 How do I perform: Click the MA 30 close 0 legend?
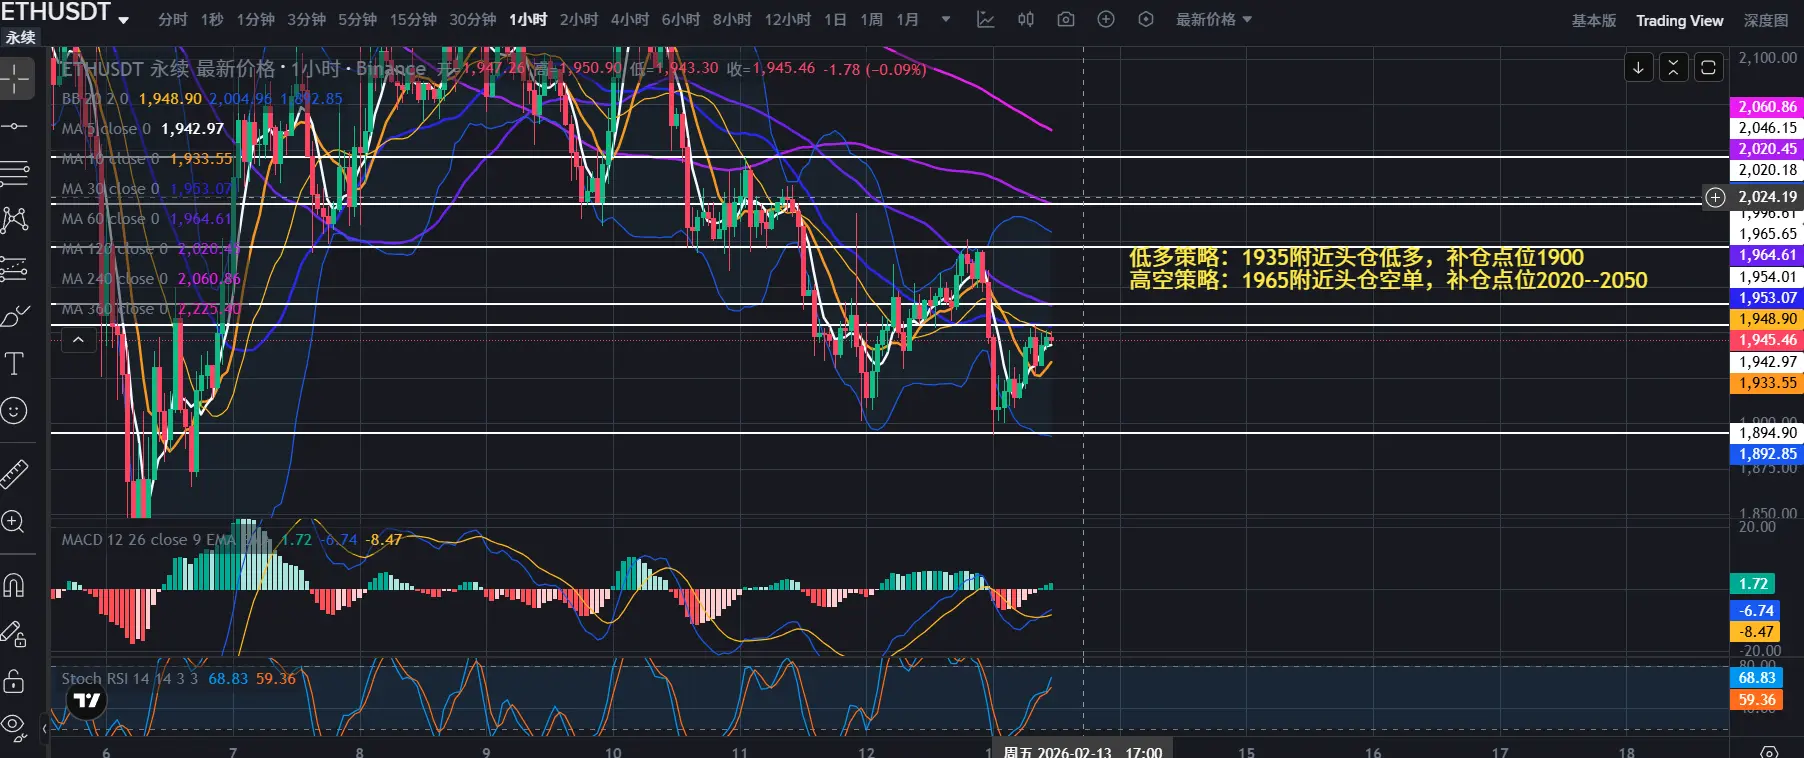[110, 189]
